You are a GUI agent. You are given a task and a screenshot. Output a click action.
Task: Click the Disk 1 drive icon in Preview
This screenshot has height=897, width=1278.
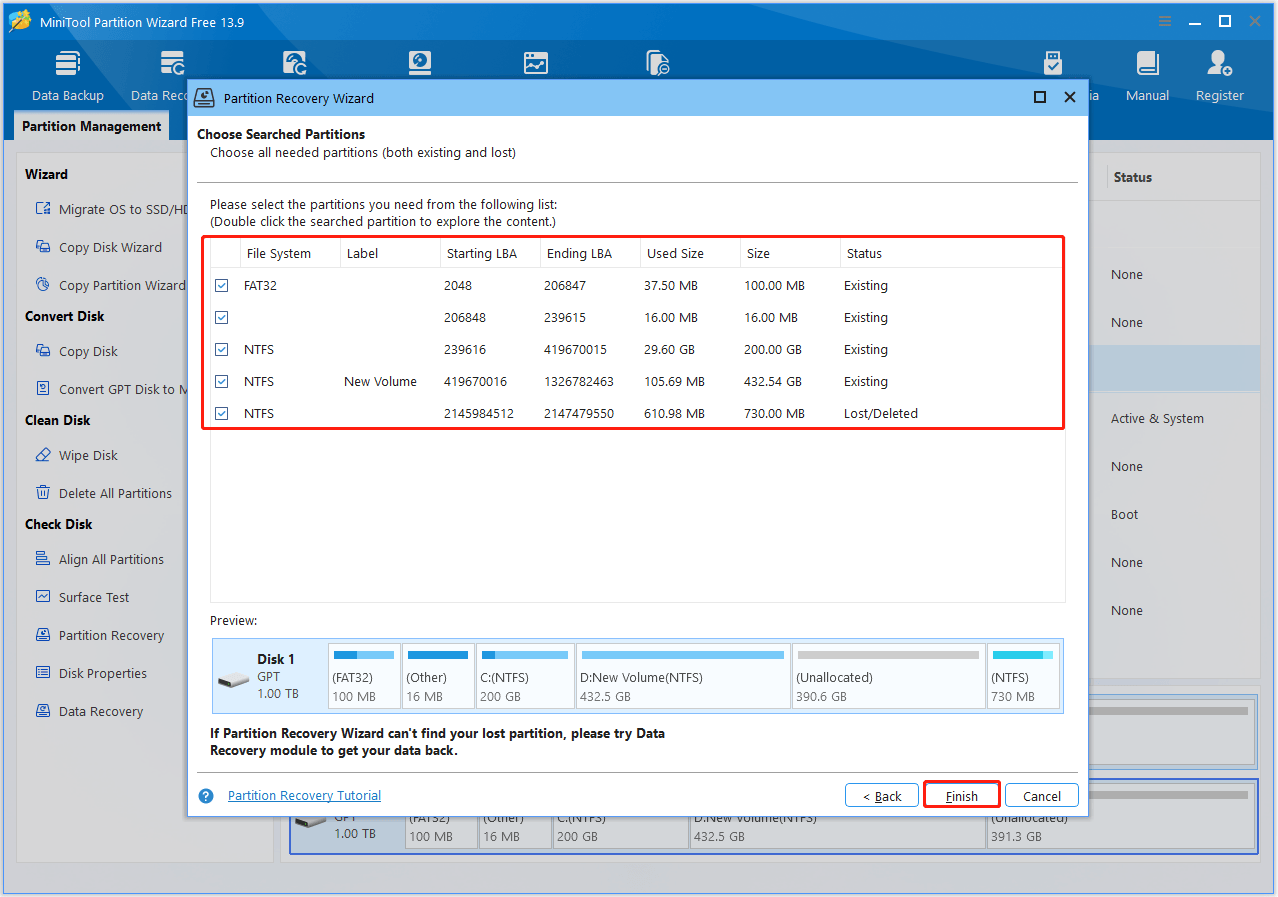[x=233, y=680]
